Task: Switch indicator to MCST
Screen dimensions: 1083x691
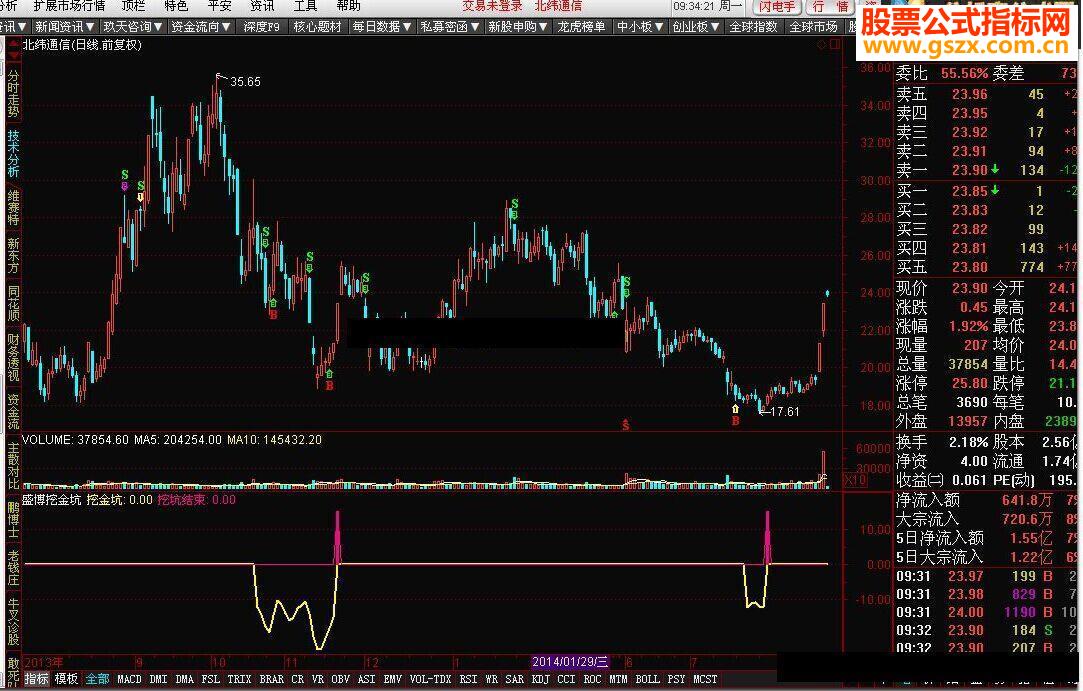Action: click(705, 679)
